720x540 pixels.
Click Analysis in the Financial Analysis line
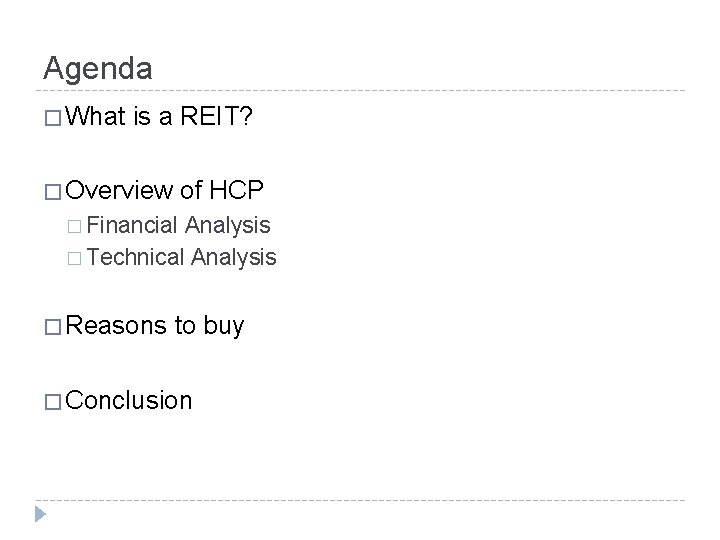[x=229, y=227]
